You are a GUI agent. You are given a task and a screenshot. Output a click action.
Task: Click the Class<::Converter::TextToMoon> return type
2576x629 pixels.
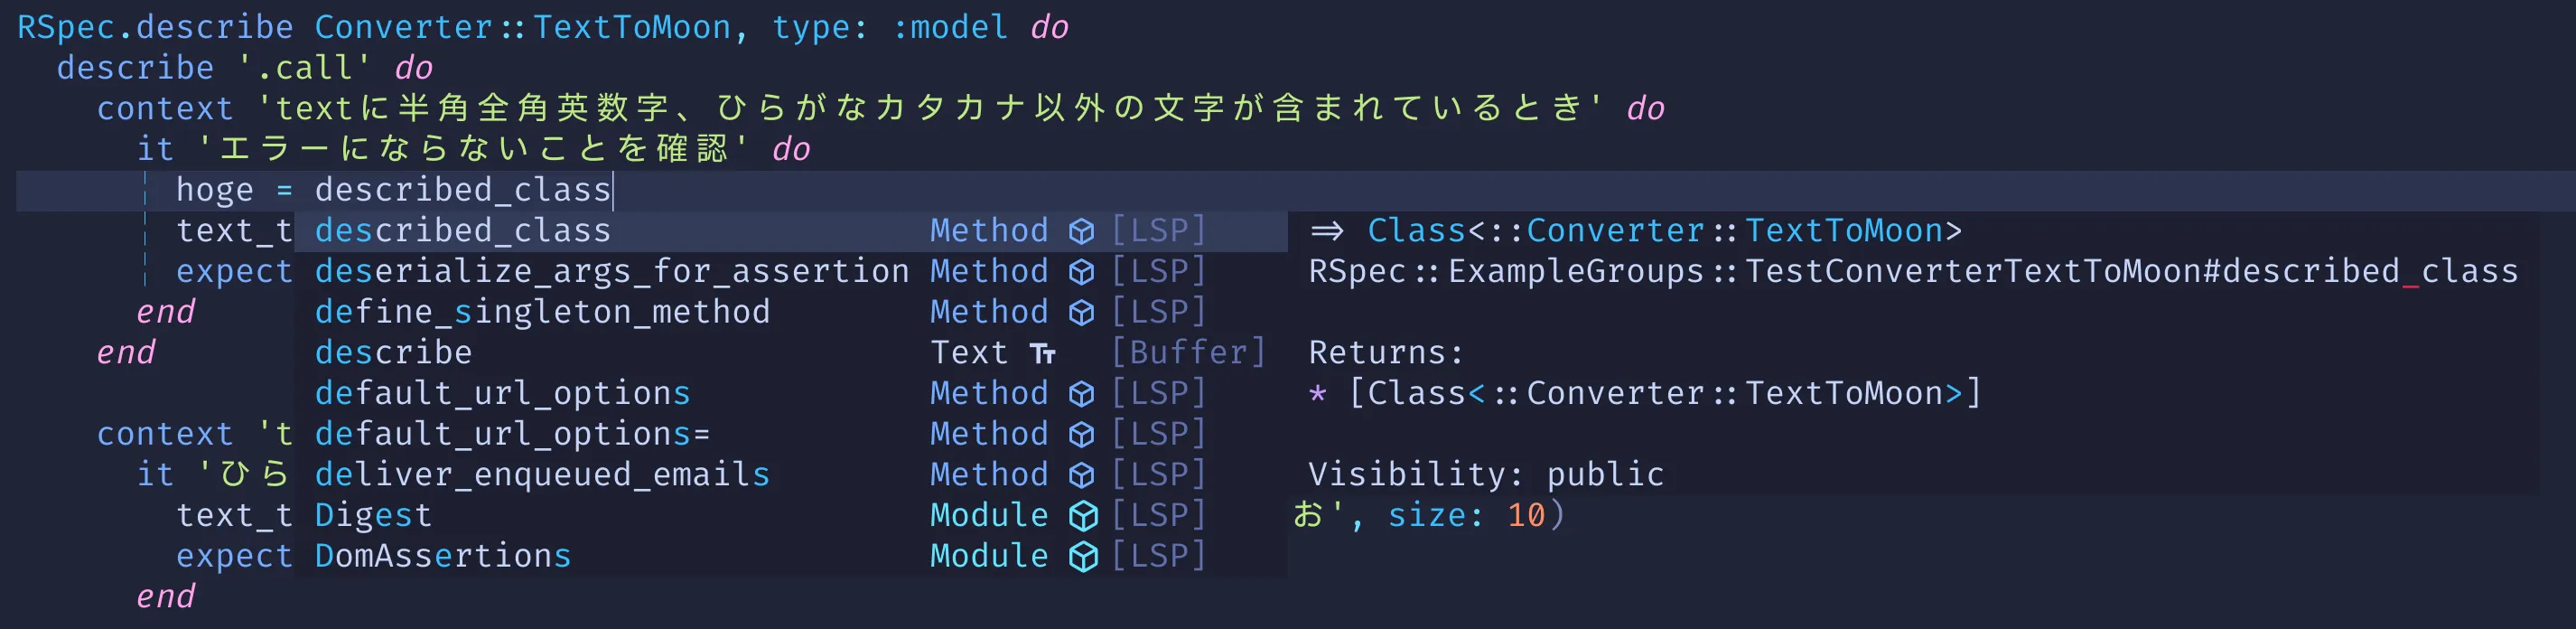coord(1663,230)
